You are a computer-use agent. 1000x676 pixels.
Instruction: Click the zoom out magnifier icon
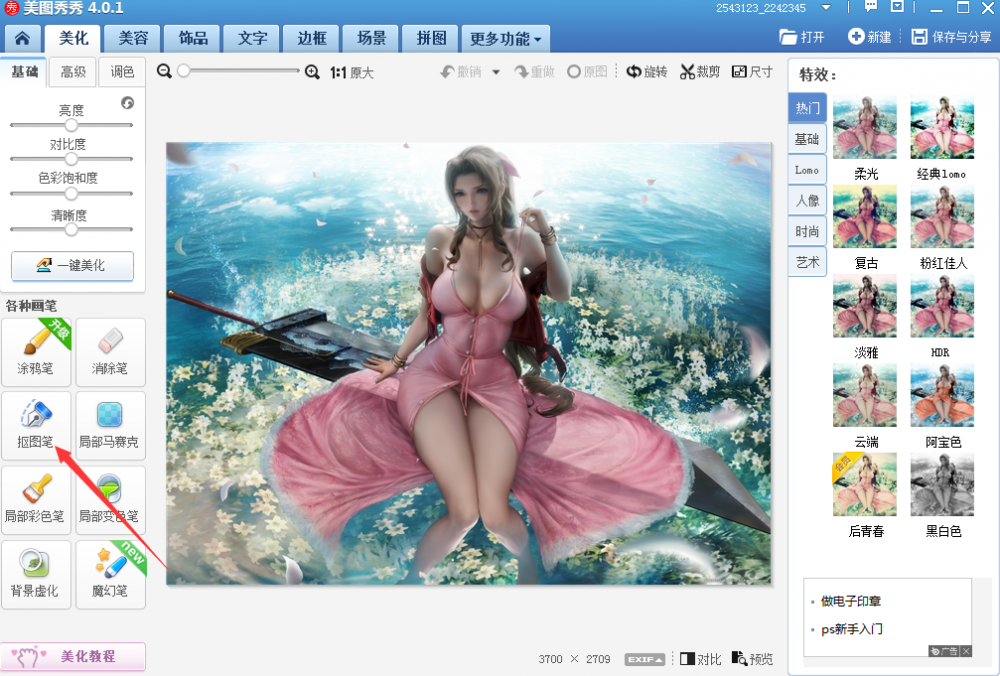tap(164, 71)
